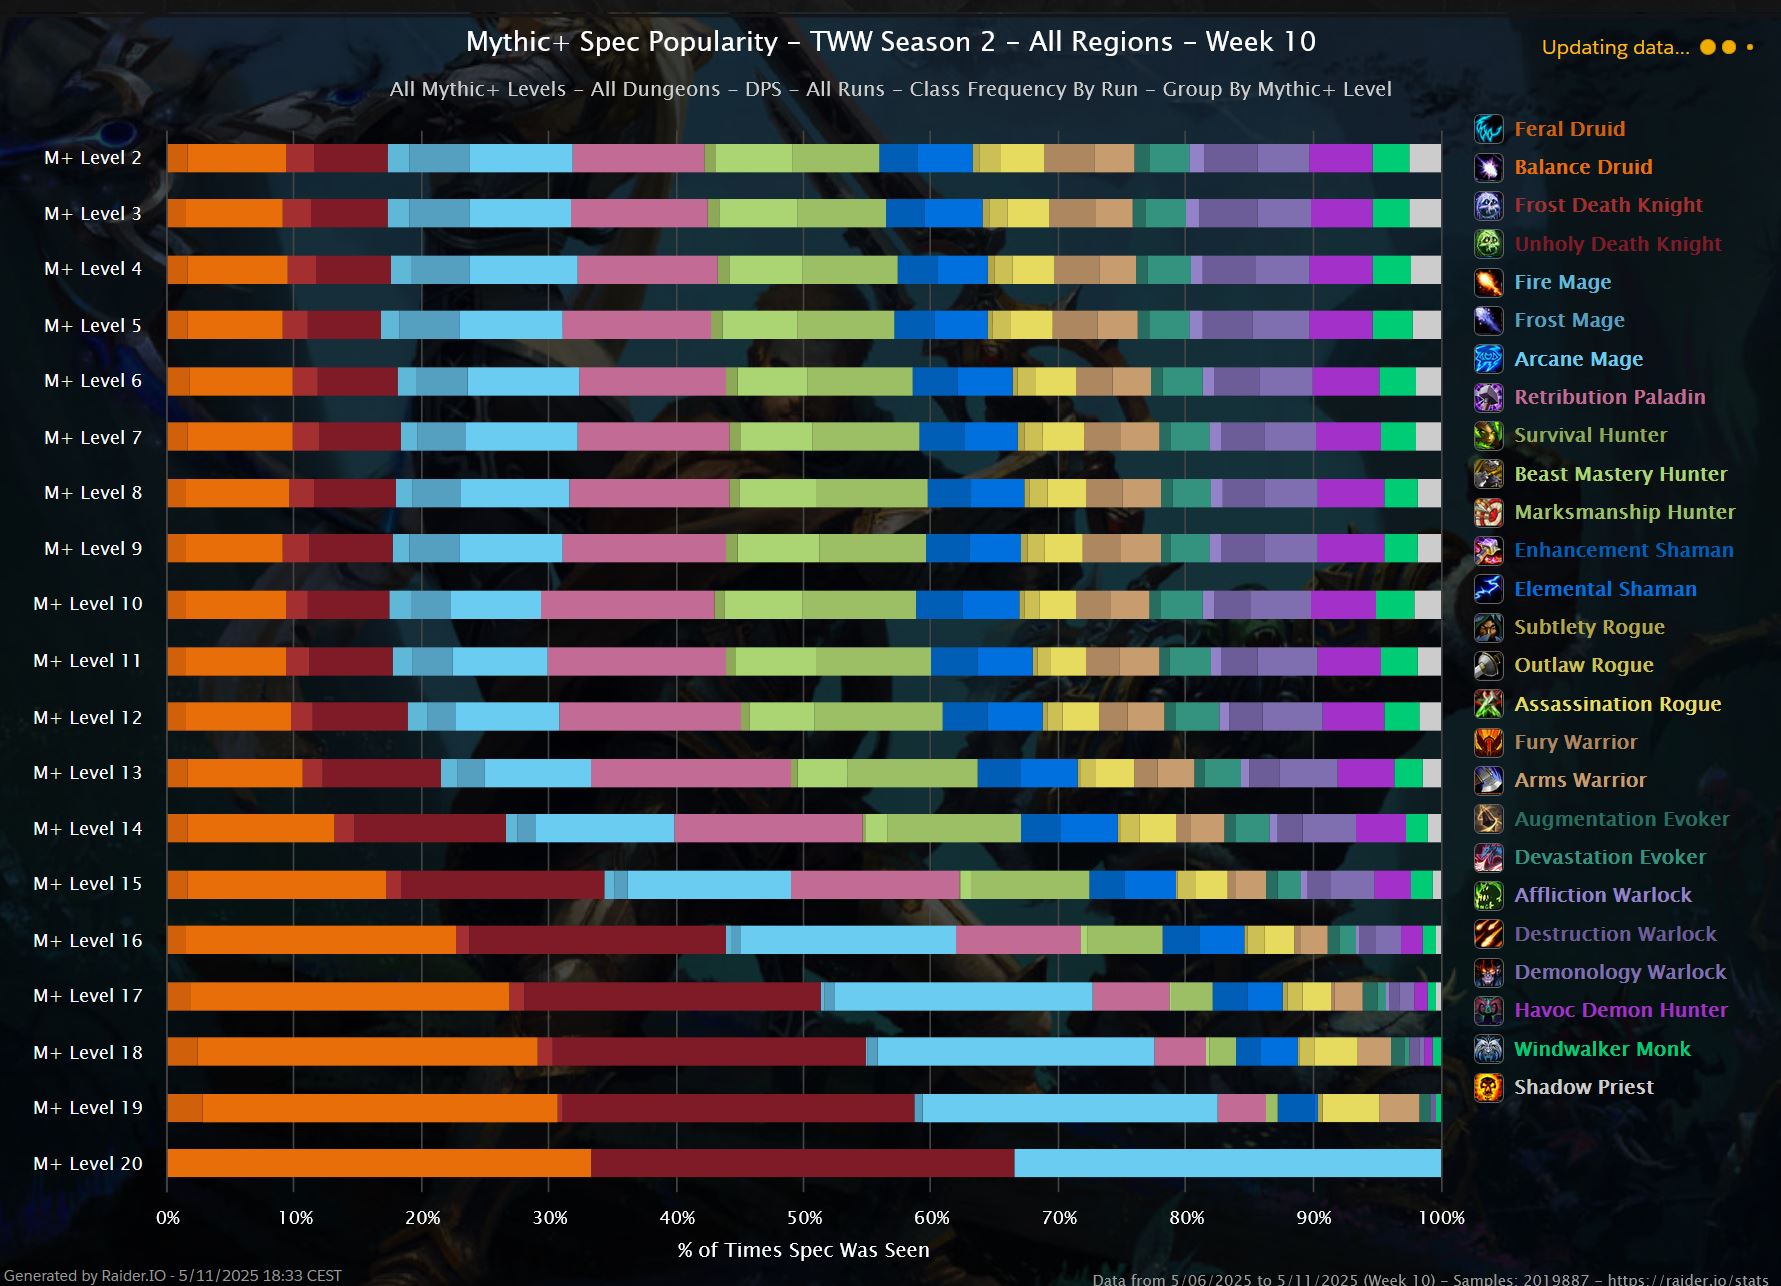This screenshot has height=1286, width=1781.
Task: Click the Frost Death Knight legend icon
Action: tap(1488, 205)
